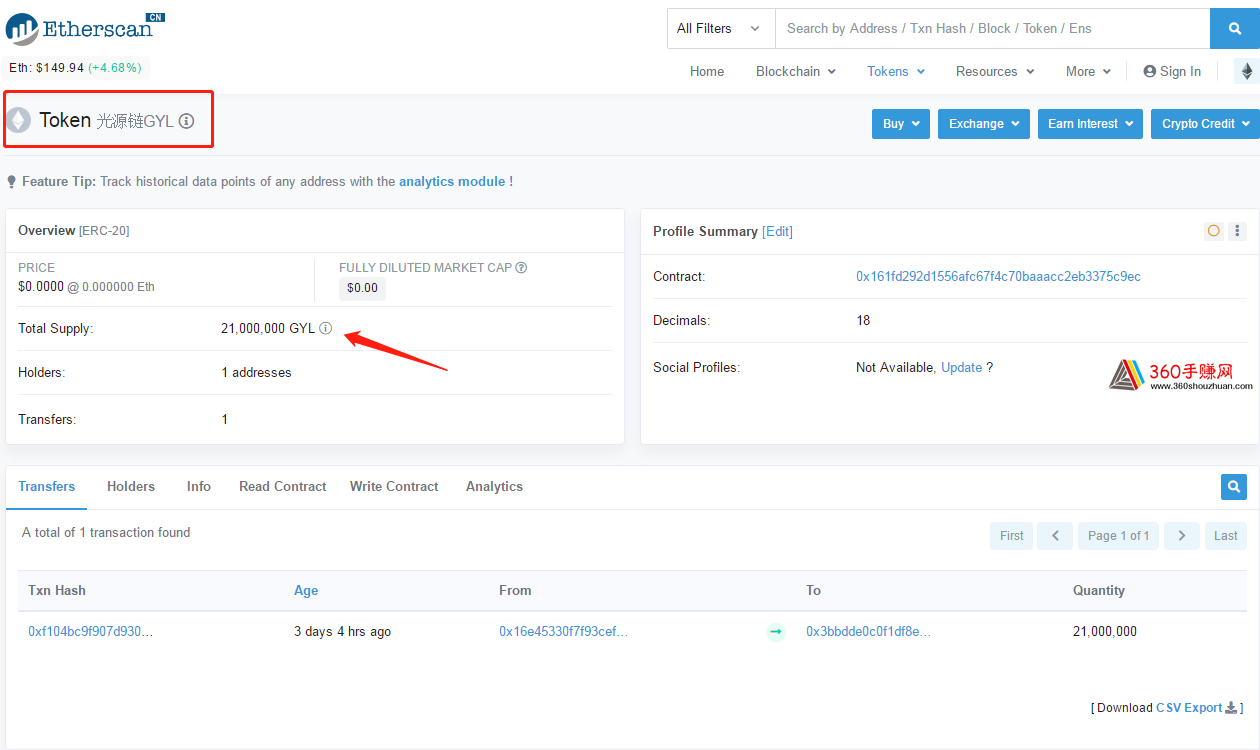Click the Etherscan logo
The width and height of the screenshot is (1260, 750).
pyautogui.click(x=85, y=27)
